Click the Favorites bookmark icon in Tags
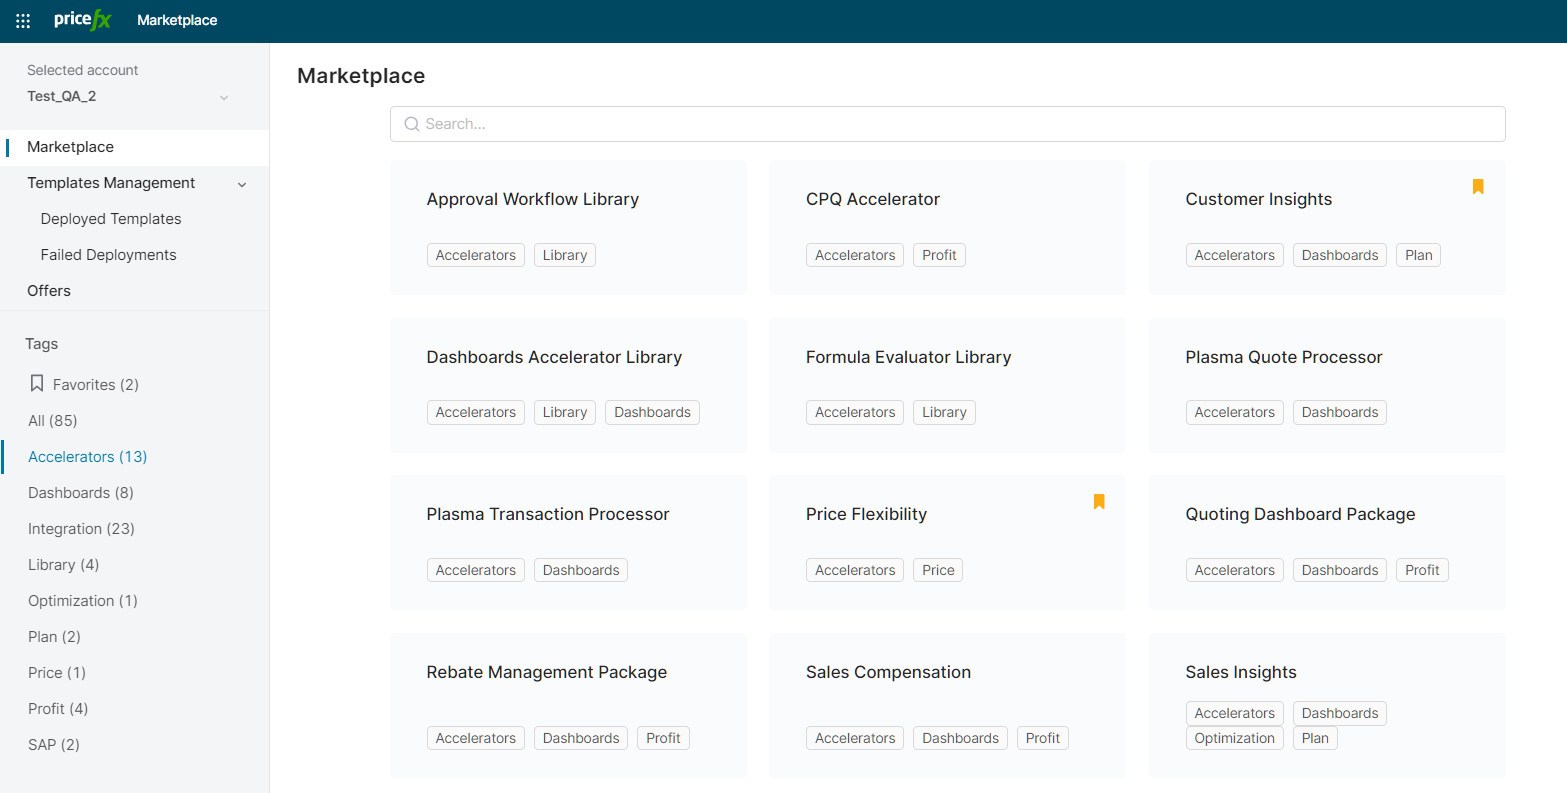The height and width of the screenshot is (793, 1567). (37, 384)
